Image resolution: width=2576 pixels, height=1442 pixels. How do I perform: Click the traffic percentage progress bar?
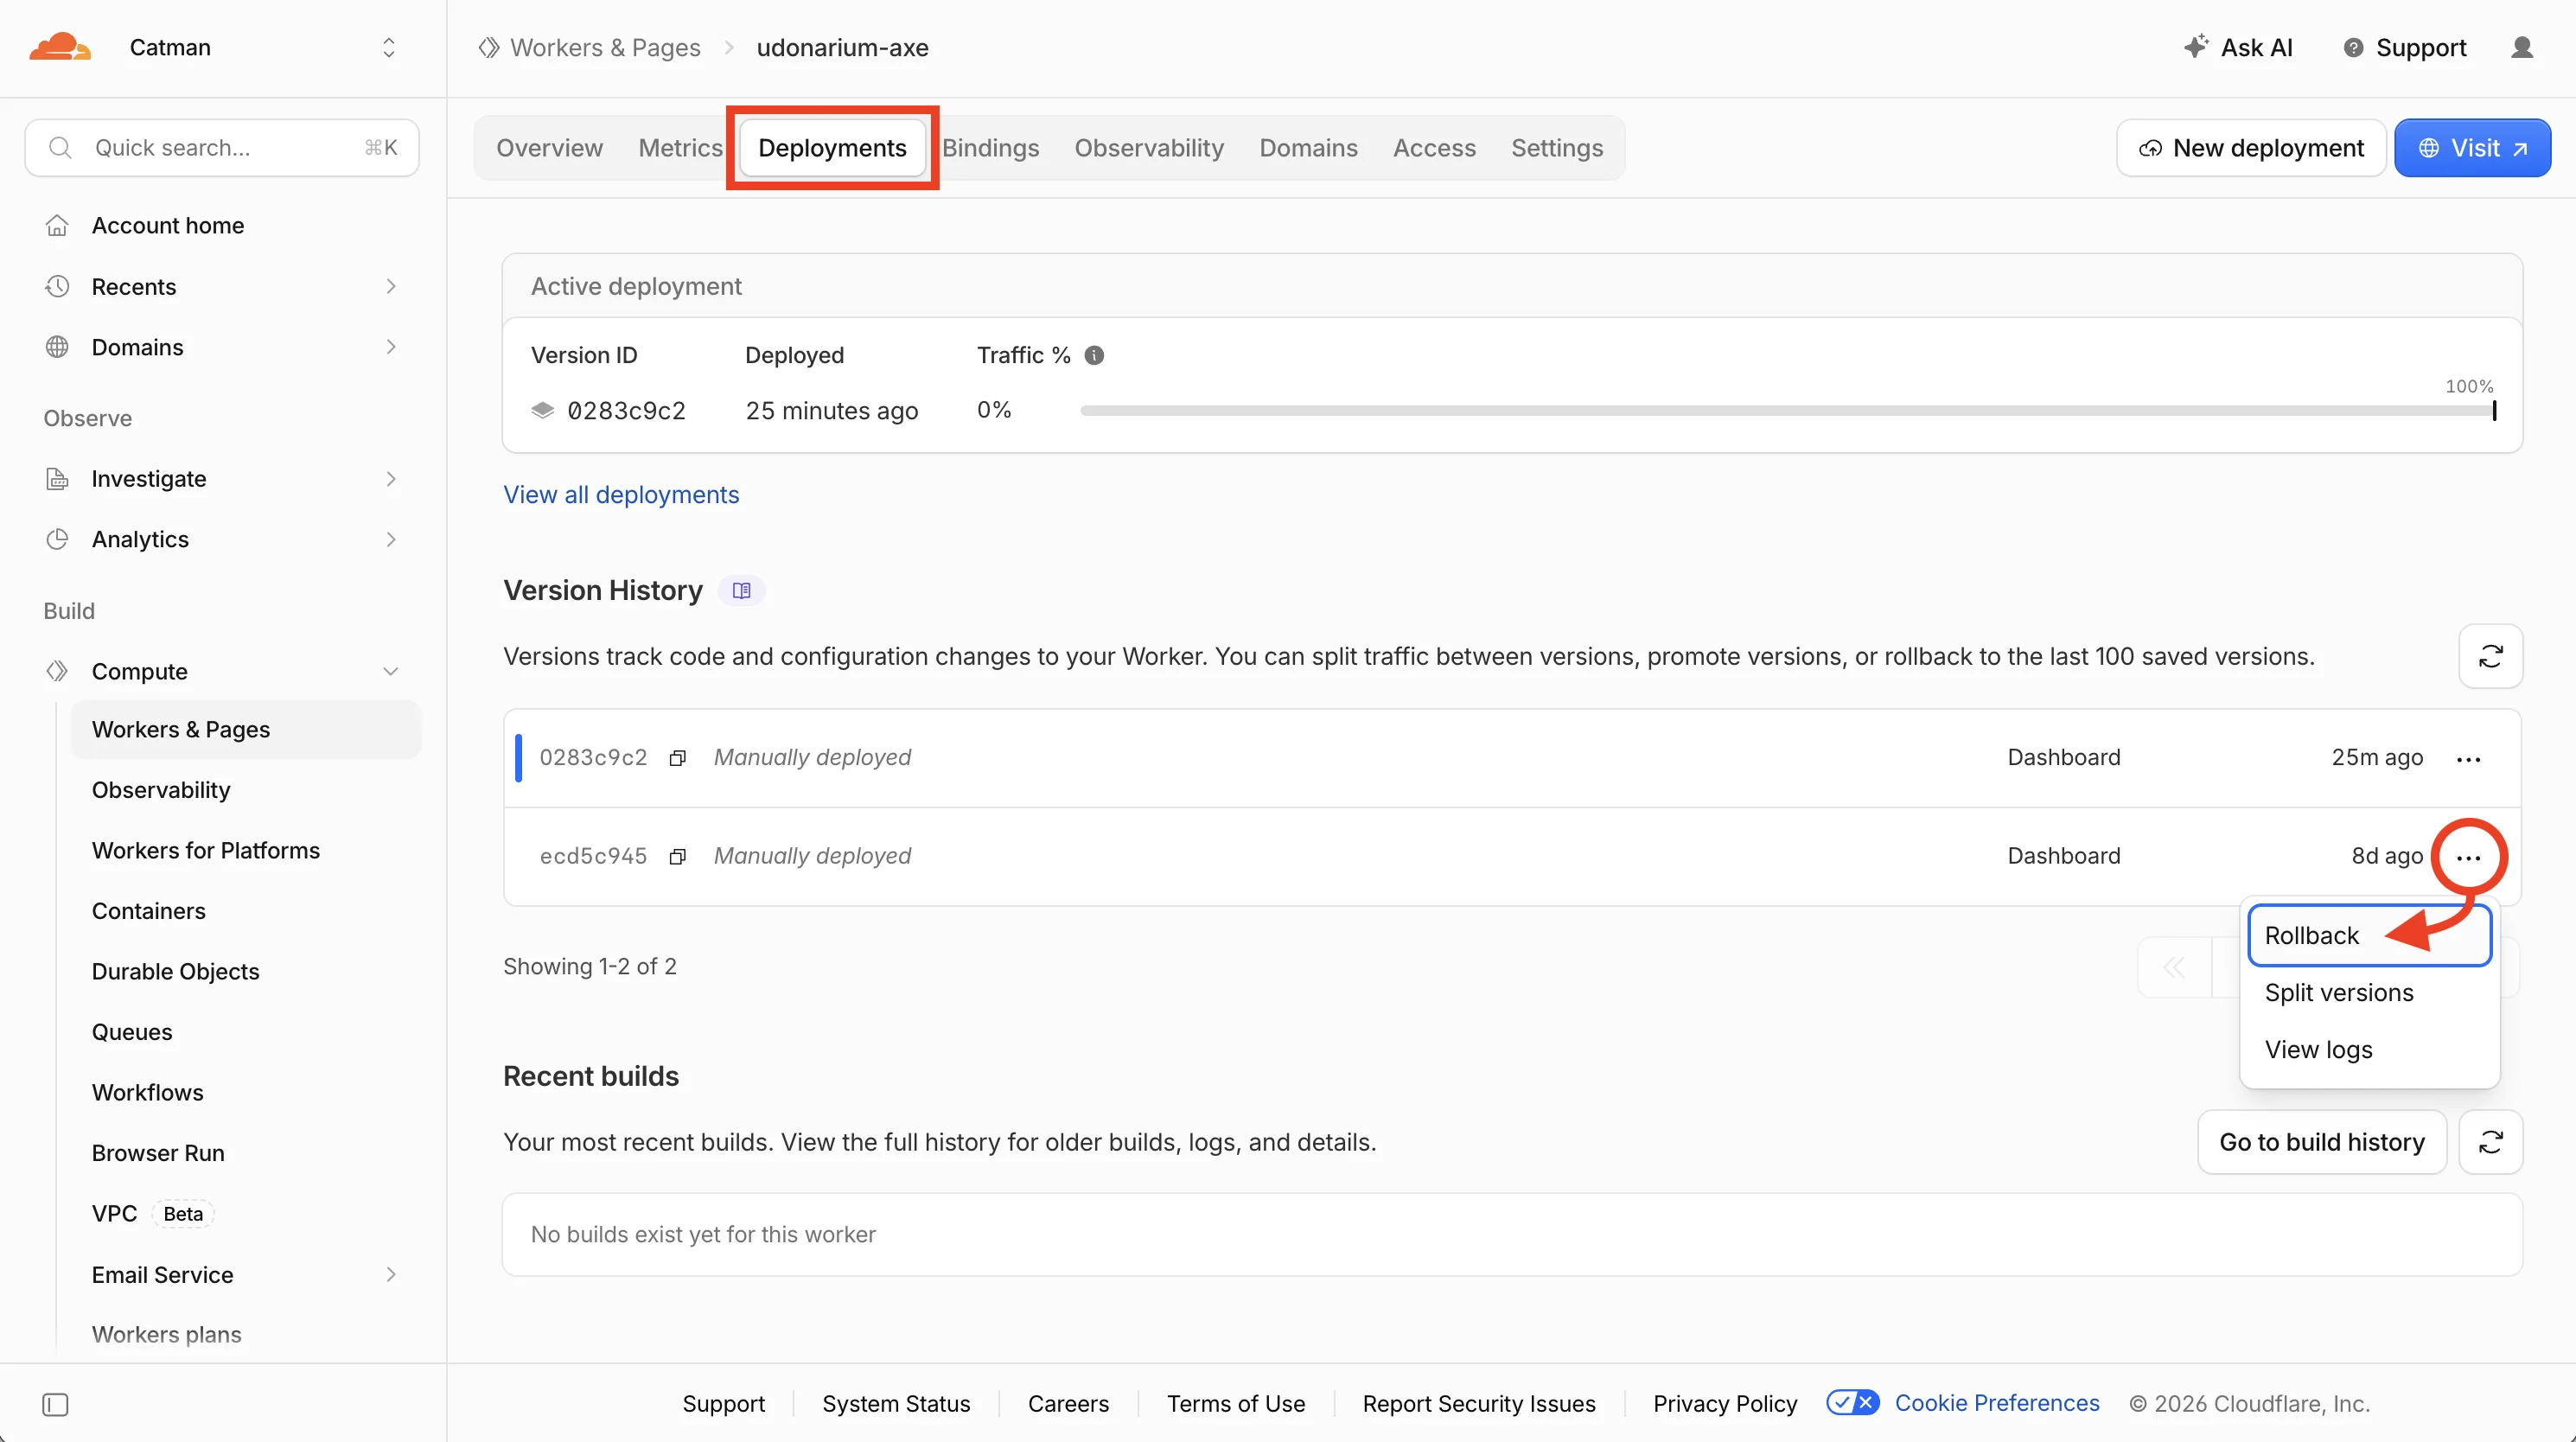click(x=1788, y=410)
